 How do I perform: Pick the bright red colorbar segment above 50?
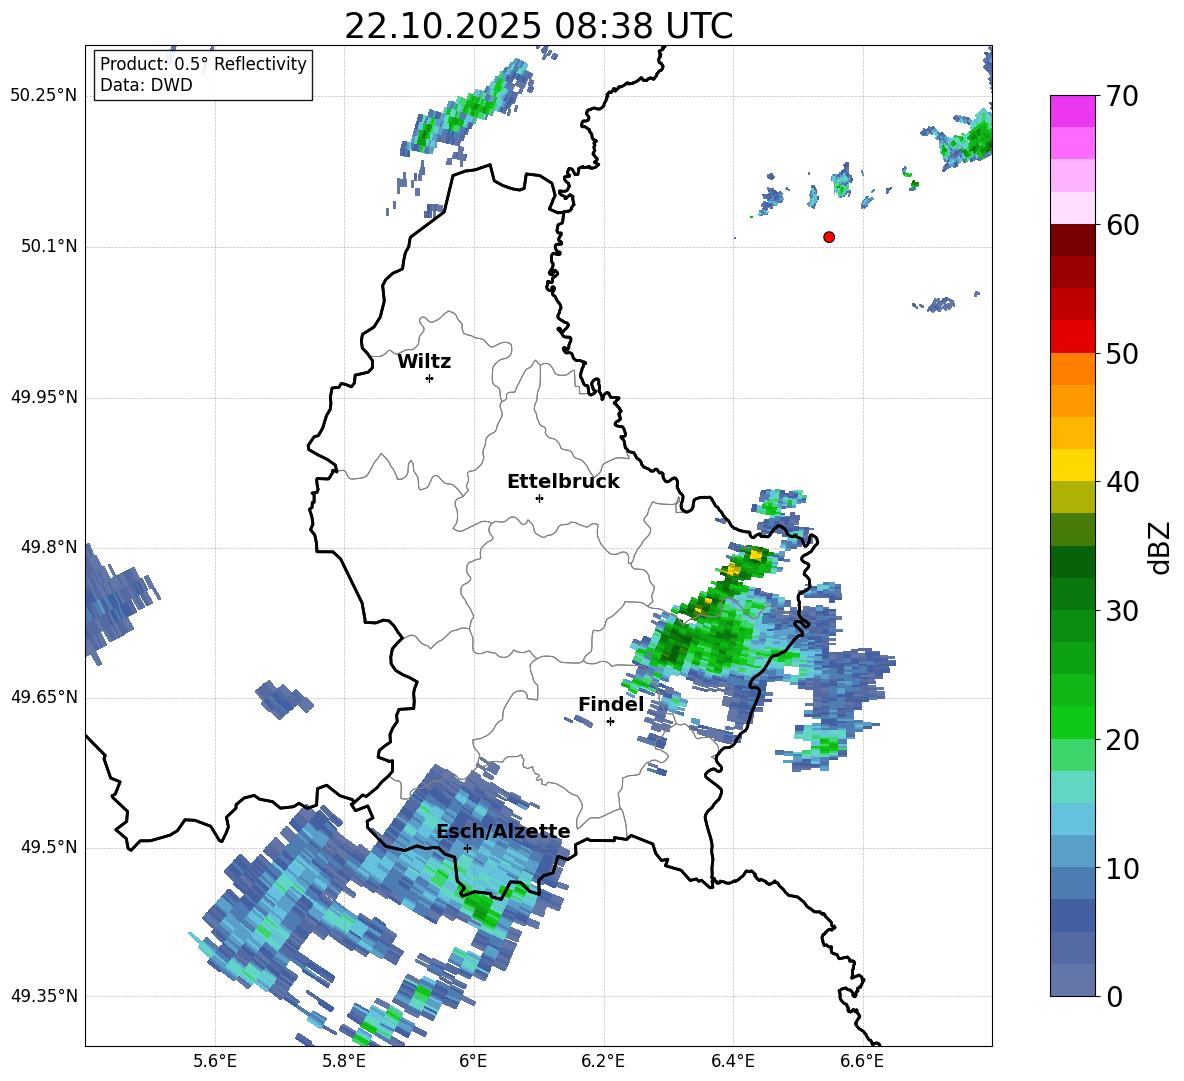(x=1073, y=337)
